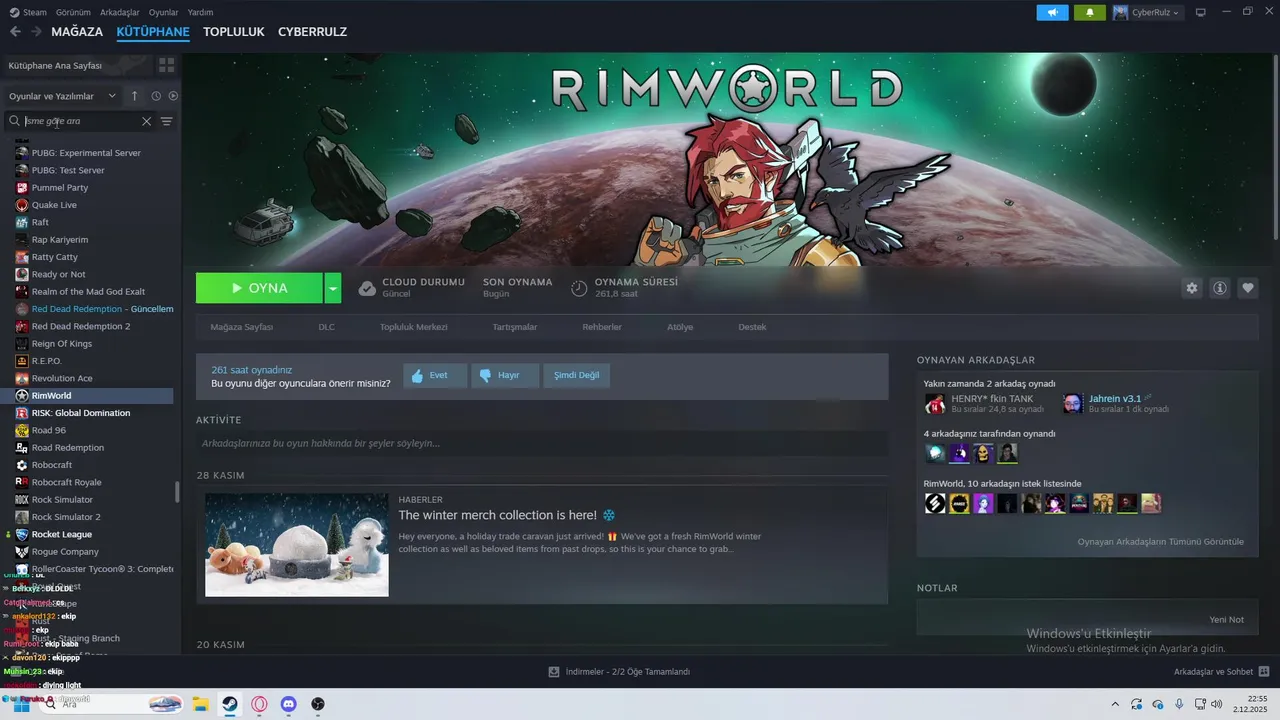Viewport: 1280px width, 720px height.
Task: Open the winter merch news thumbnail
Action: tap(297, 545)
